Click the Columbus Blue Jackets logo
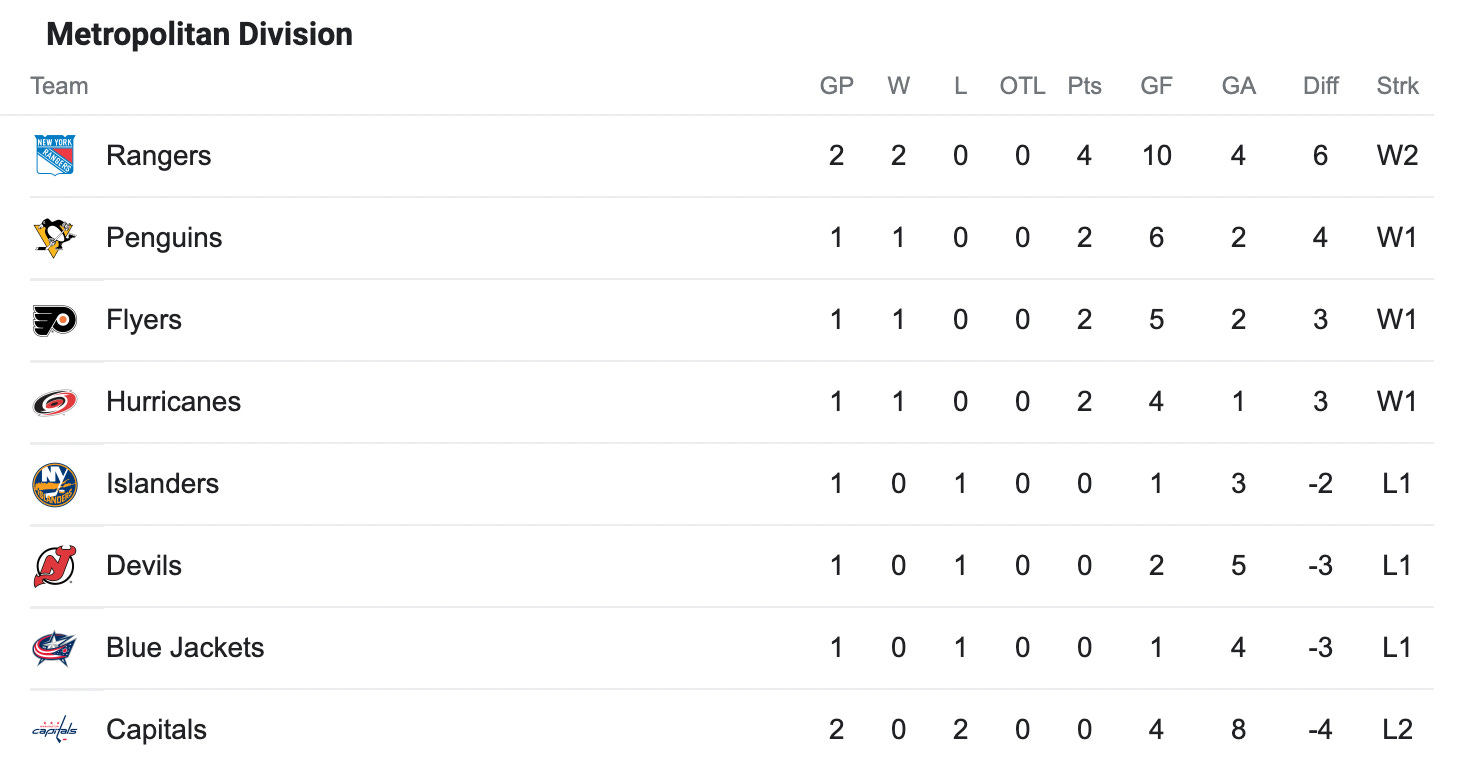 [x=55, y=648]
